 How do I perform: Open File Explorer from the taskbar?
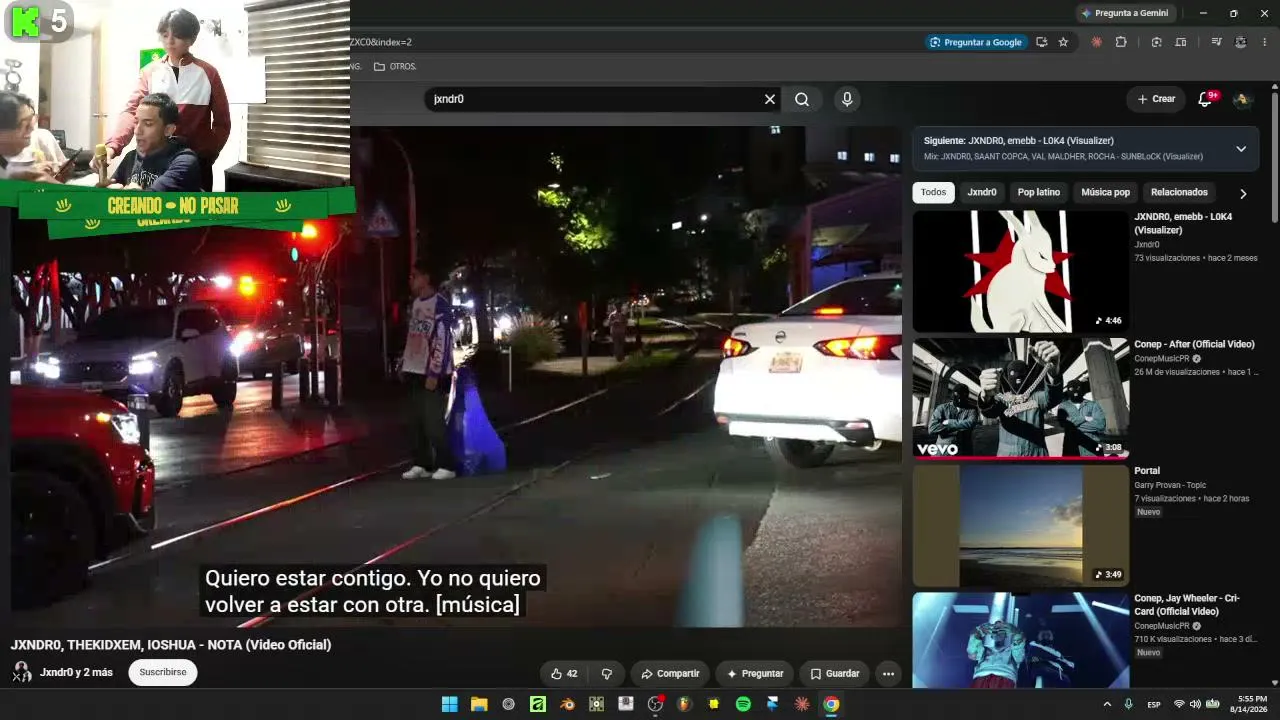tap(479, 704)
